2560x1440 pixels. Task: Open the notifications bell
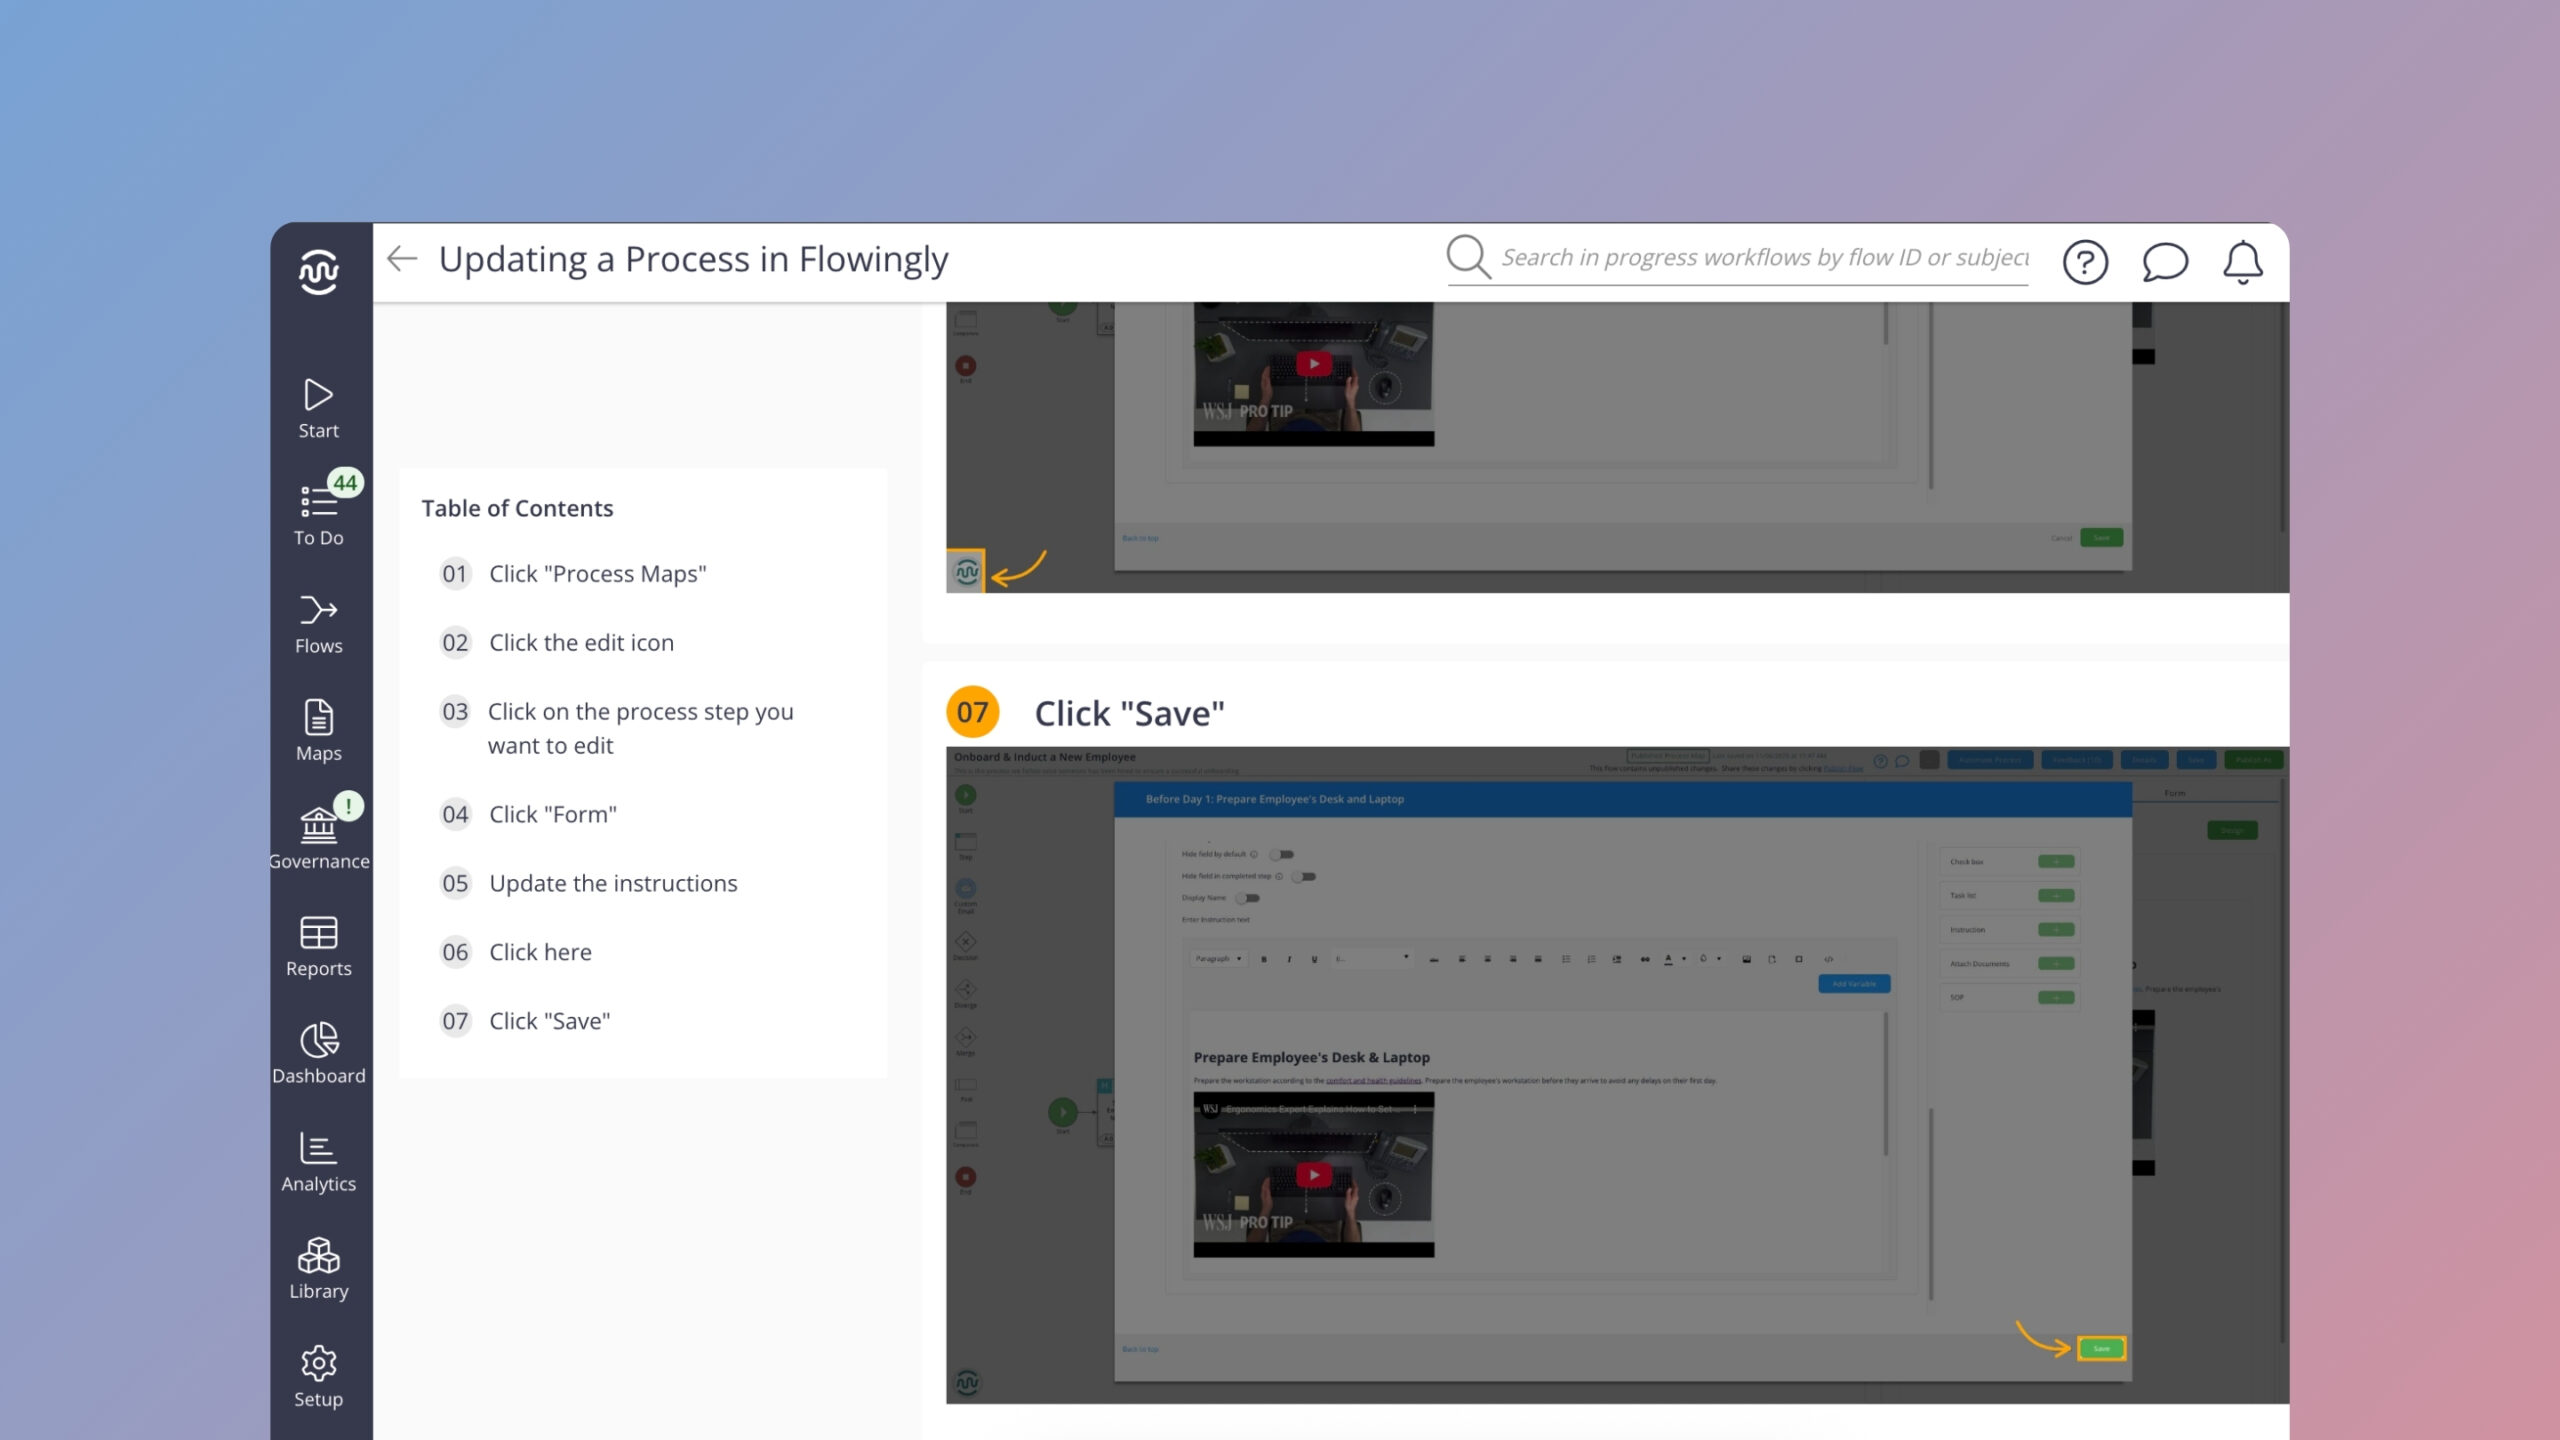tap(2242, 262)
